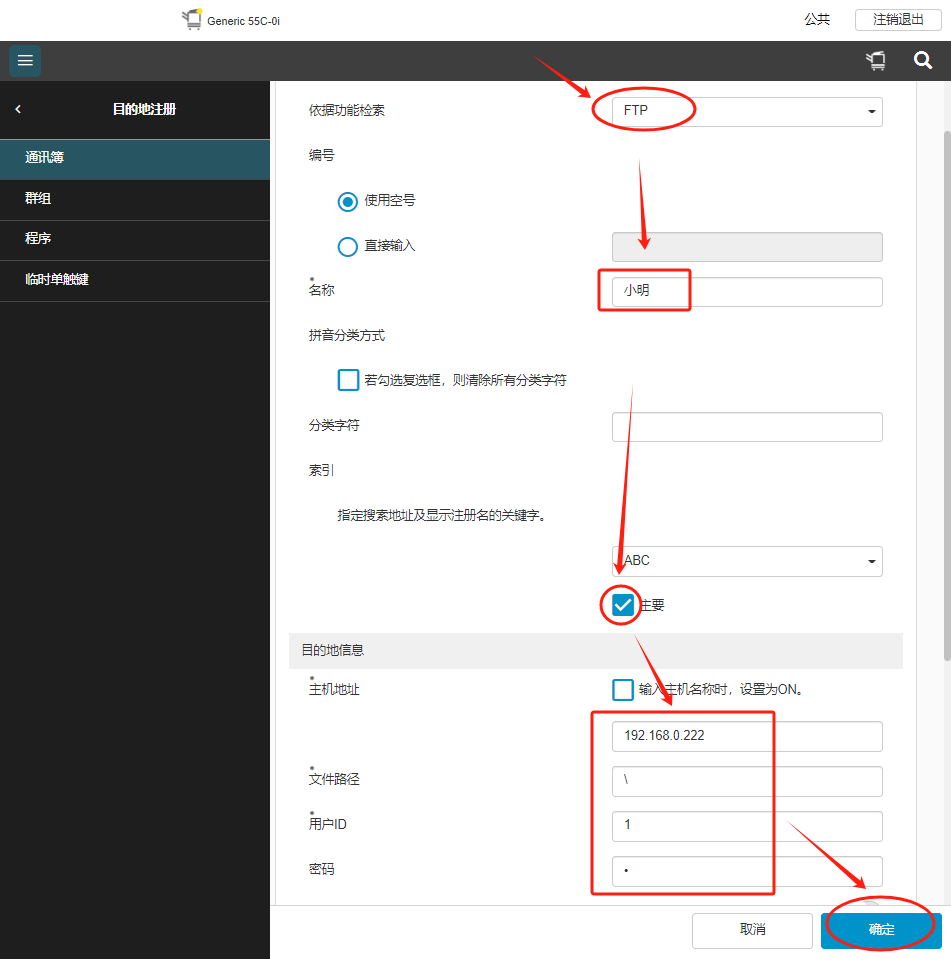Click the search magnifier icon
Screen dimensions: 951x959
(x=922, y=61)
